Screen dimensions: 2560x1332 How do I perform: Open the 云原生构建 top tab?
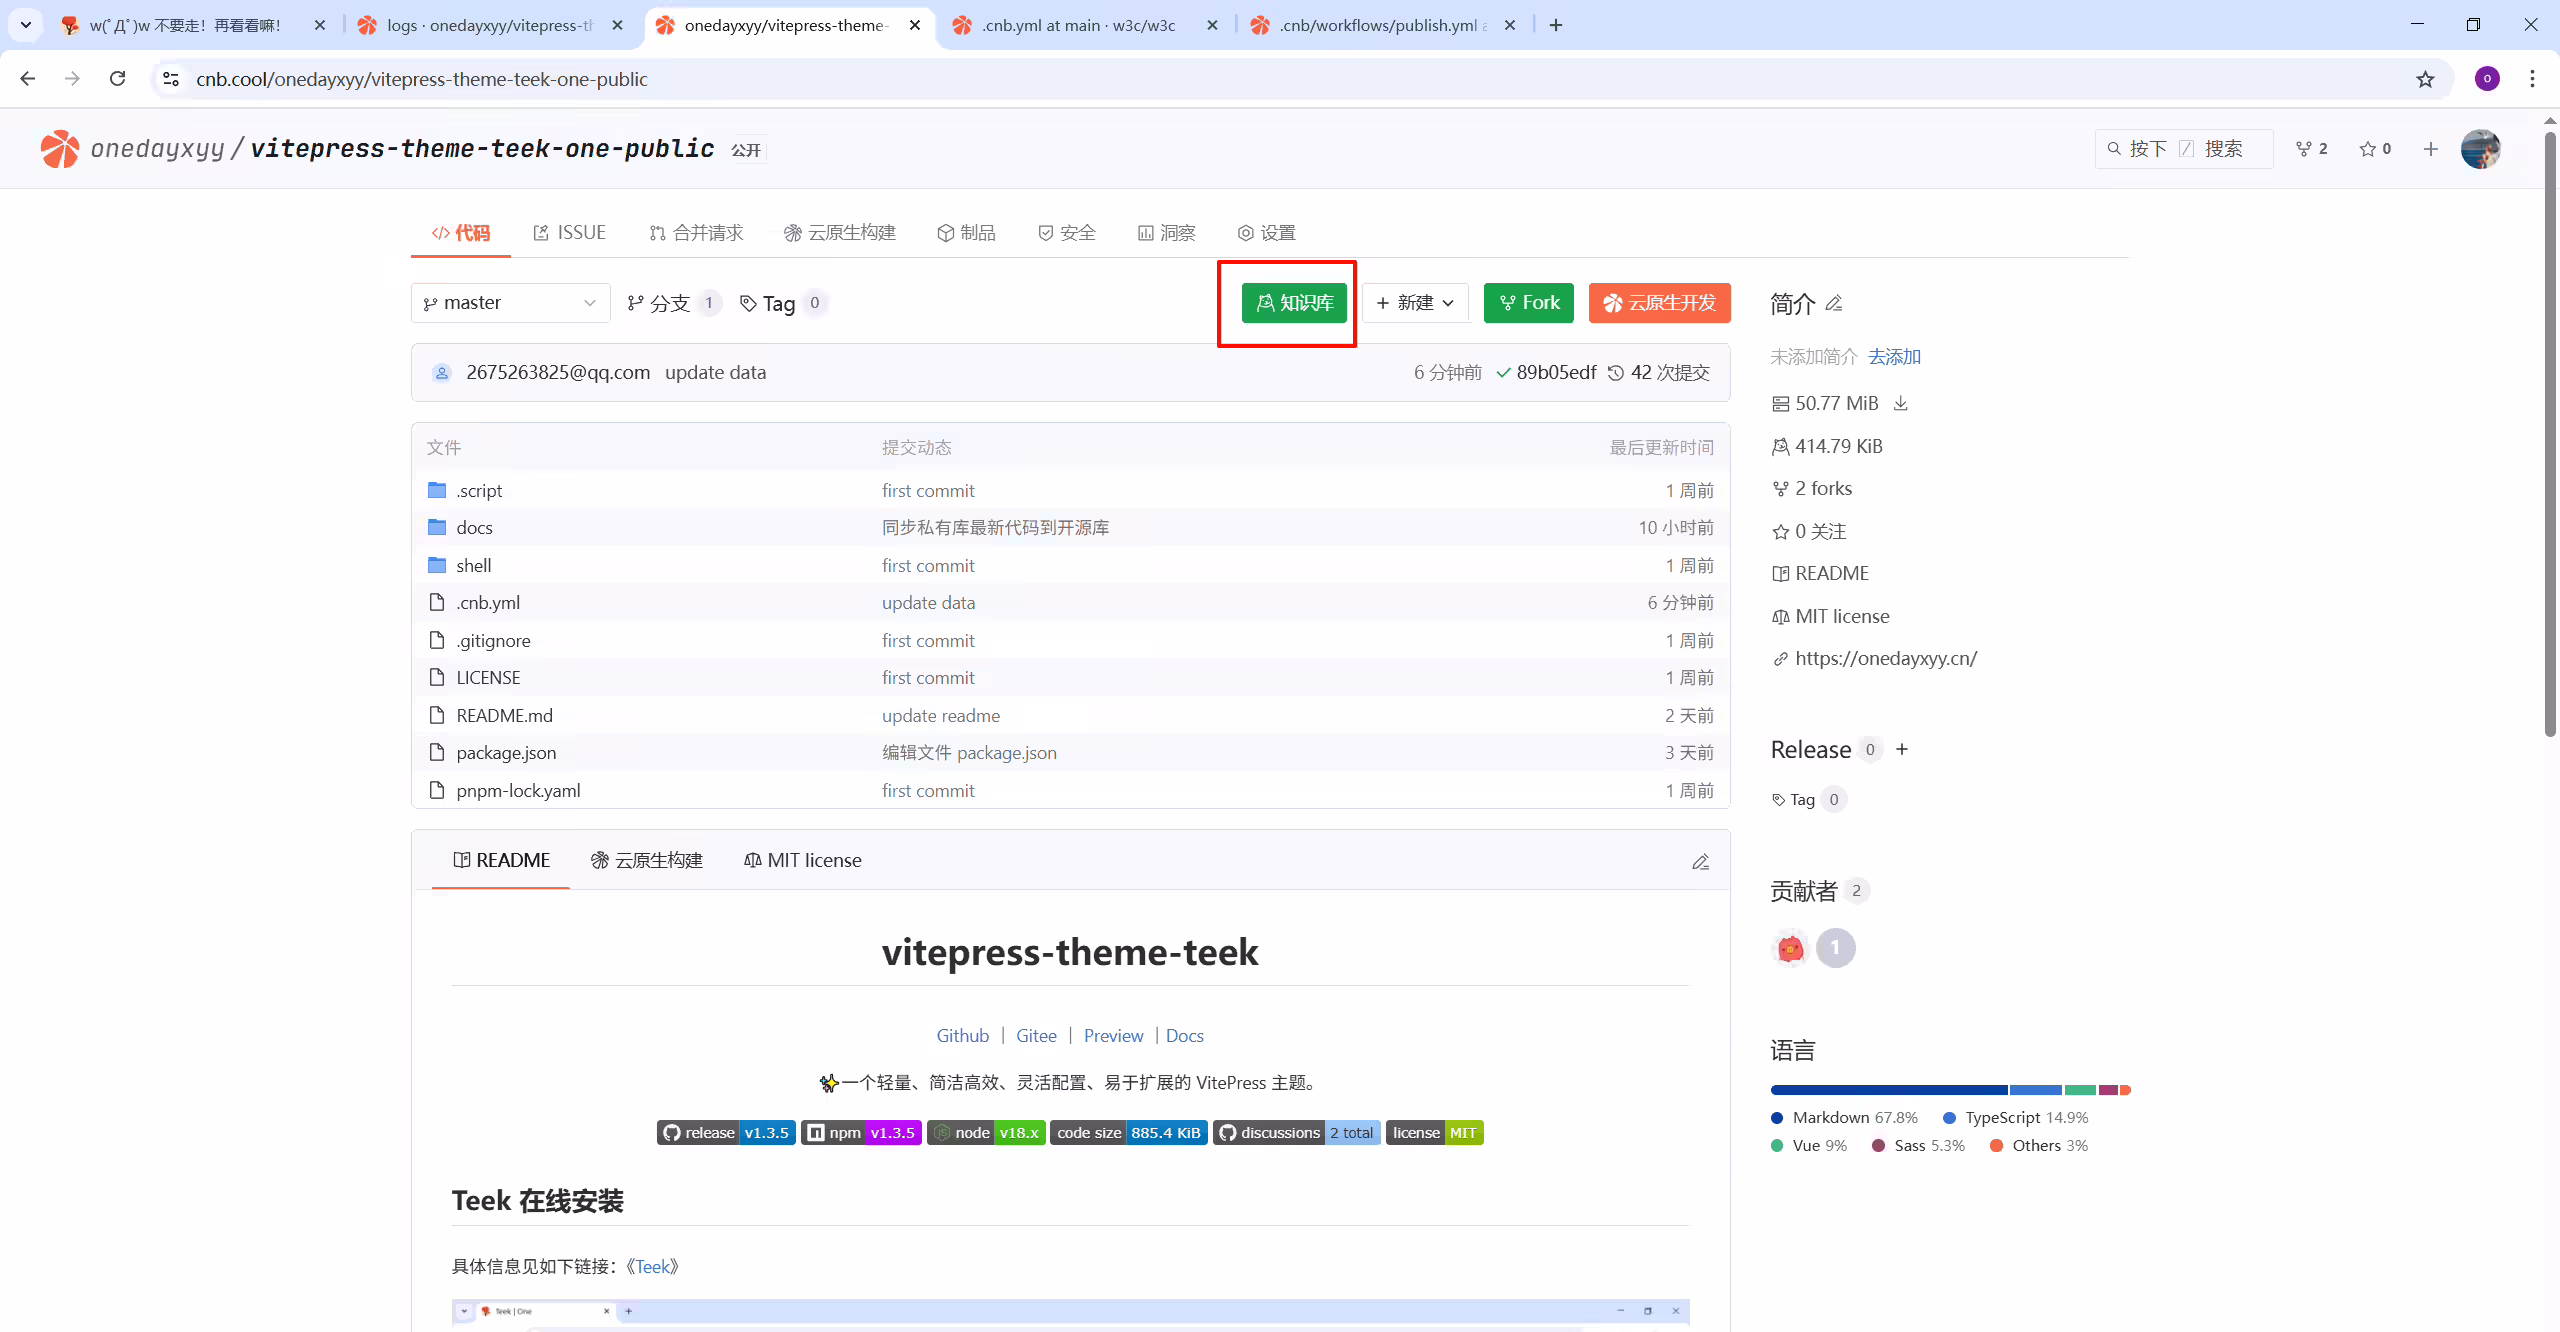click(839, 232)
